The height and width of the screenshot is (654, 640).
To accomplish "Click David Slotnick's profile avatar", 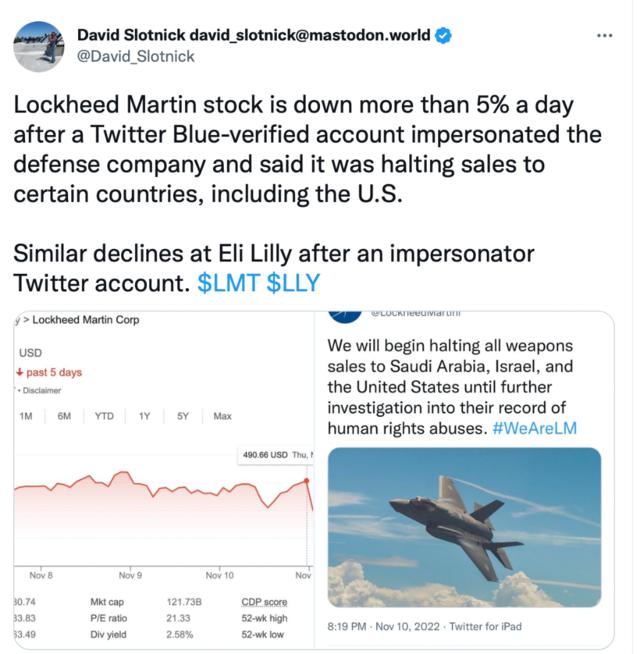I will click(39, 47).
